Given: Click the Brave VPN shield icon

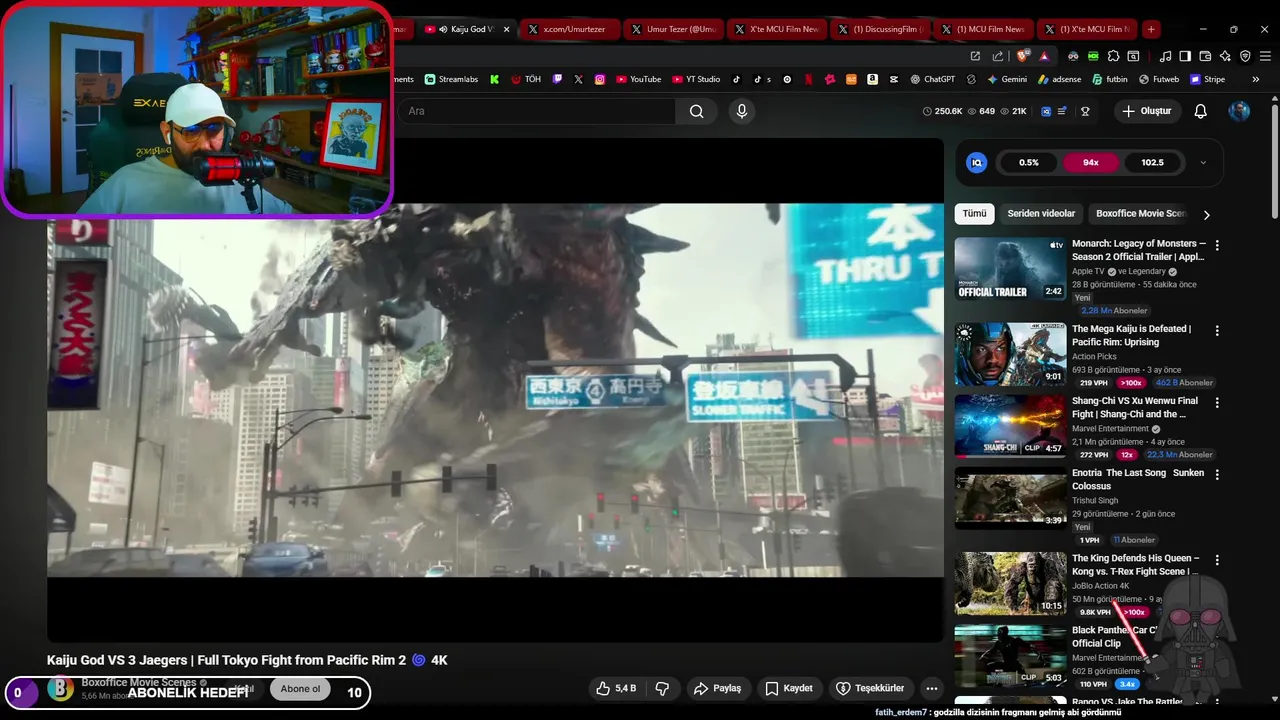Looking at the screenshot, I should click(1245, 56).
